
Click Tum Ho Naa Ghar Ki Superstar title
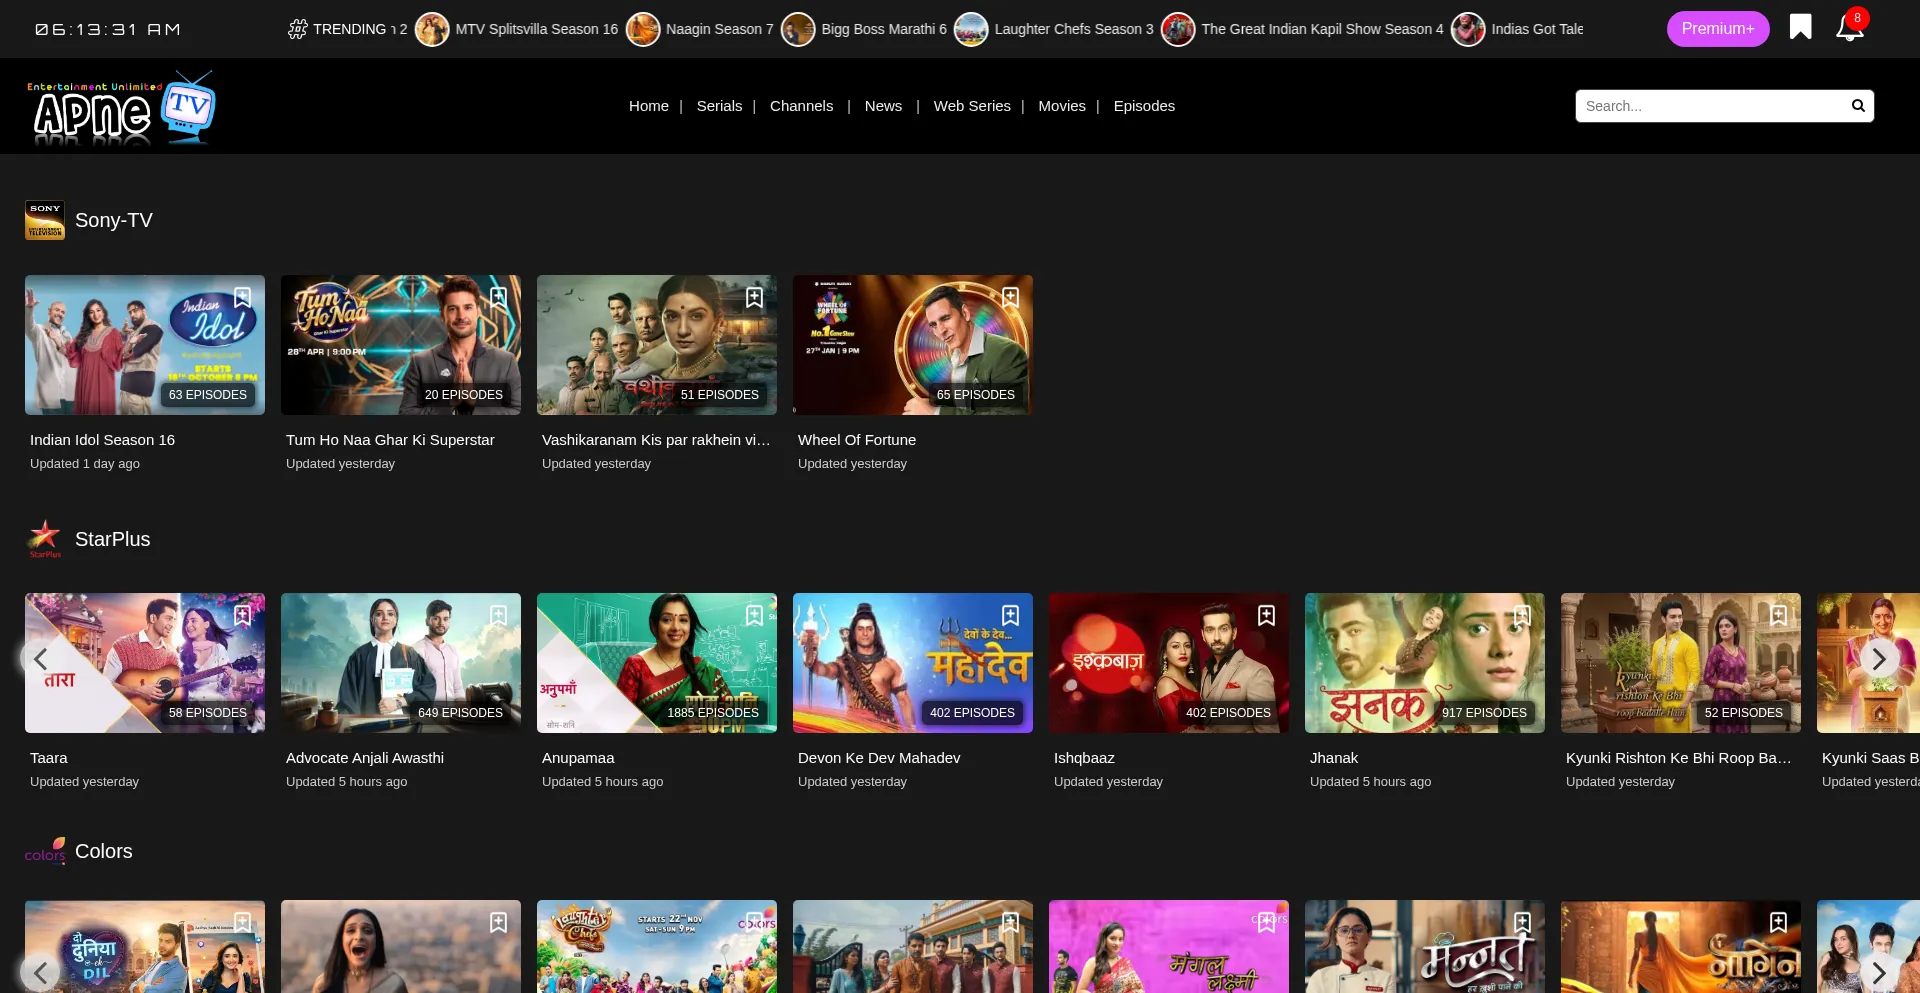pyautogui.click(x=390, y=440)
